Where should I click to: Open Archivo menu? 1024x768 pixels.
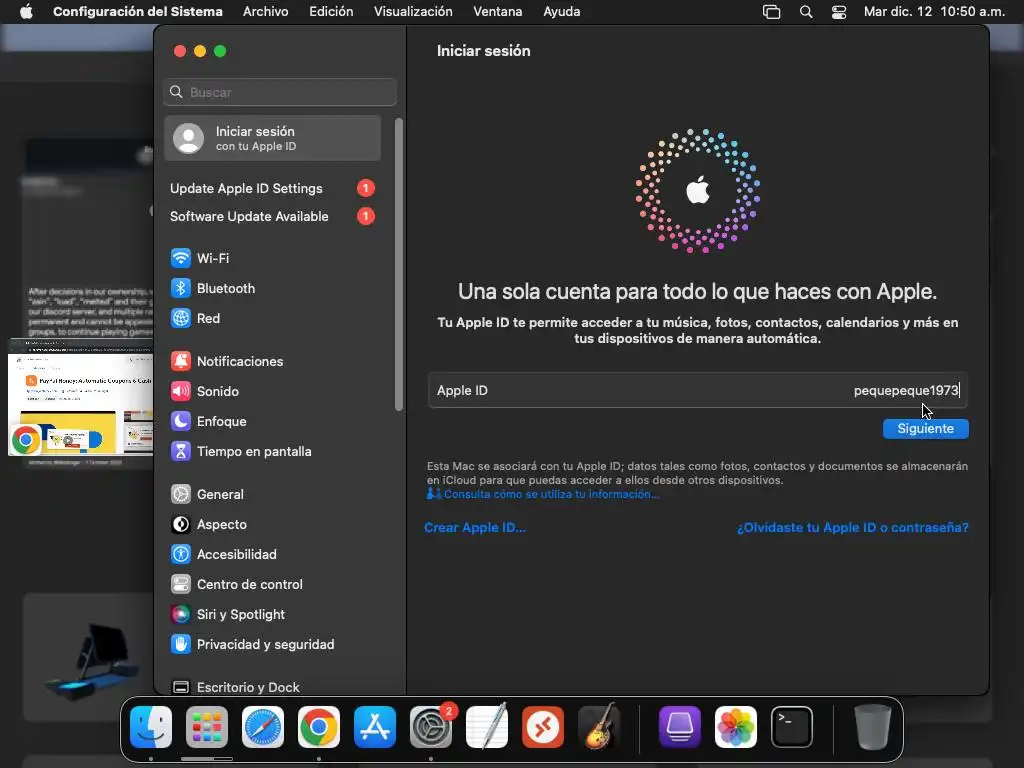pyautogui.click(x=266, y=11)
